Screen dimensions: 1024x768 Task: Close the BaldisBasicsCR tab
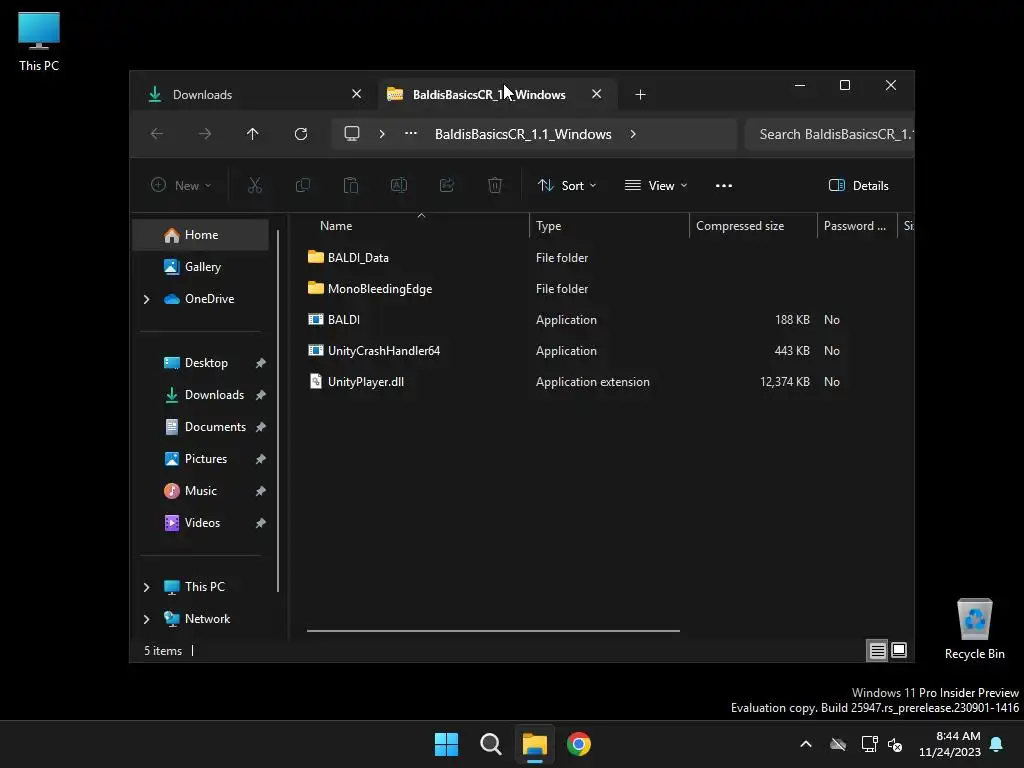point(596,94)
